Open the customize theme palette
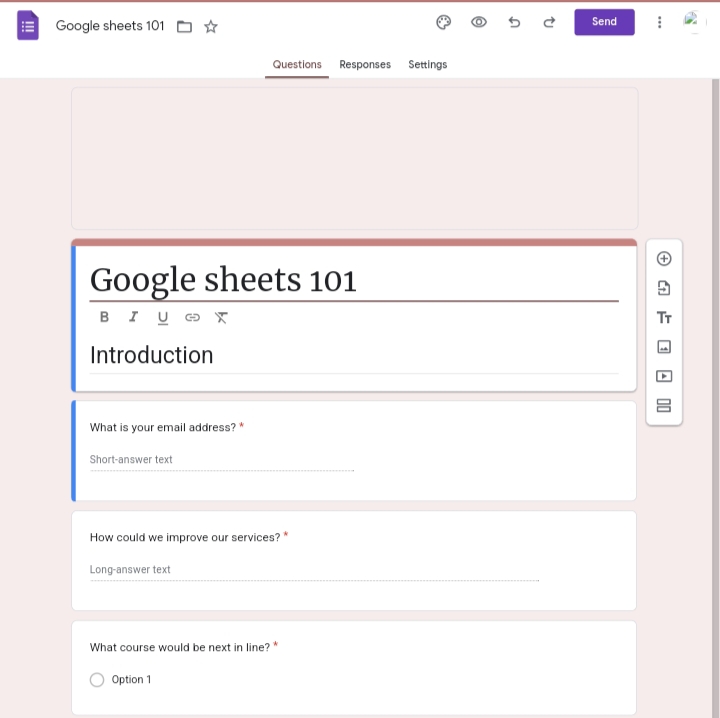The height and width of the screenshot is (718, 720). tap(444, 22)
